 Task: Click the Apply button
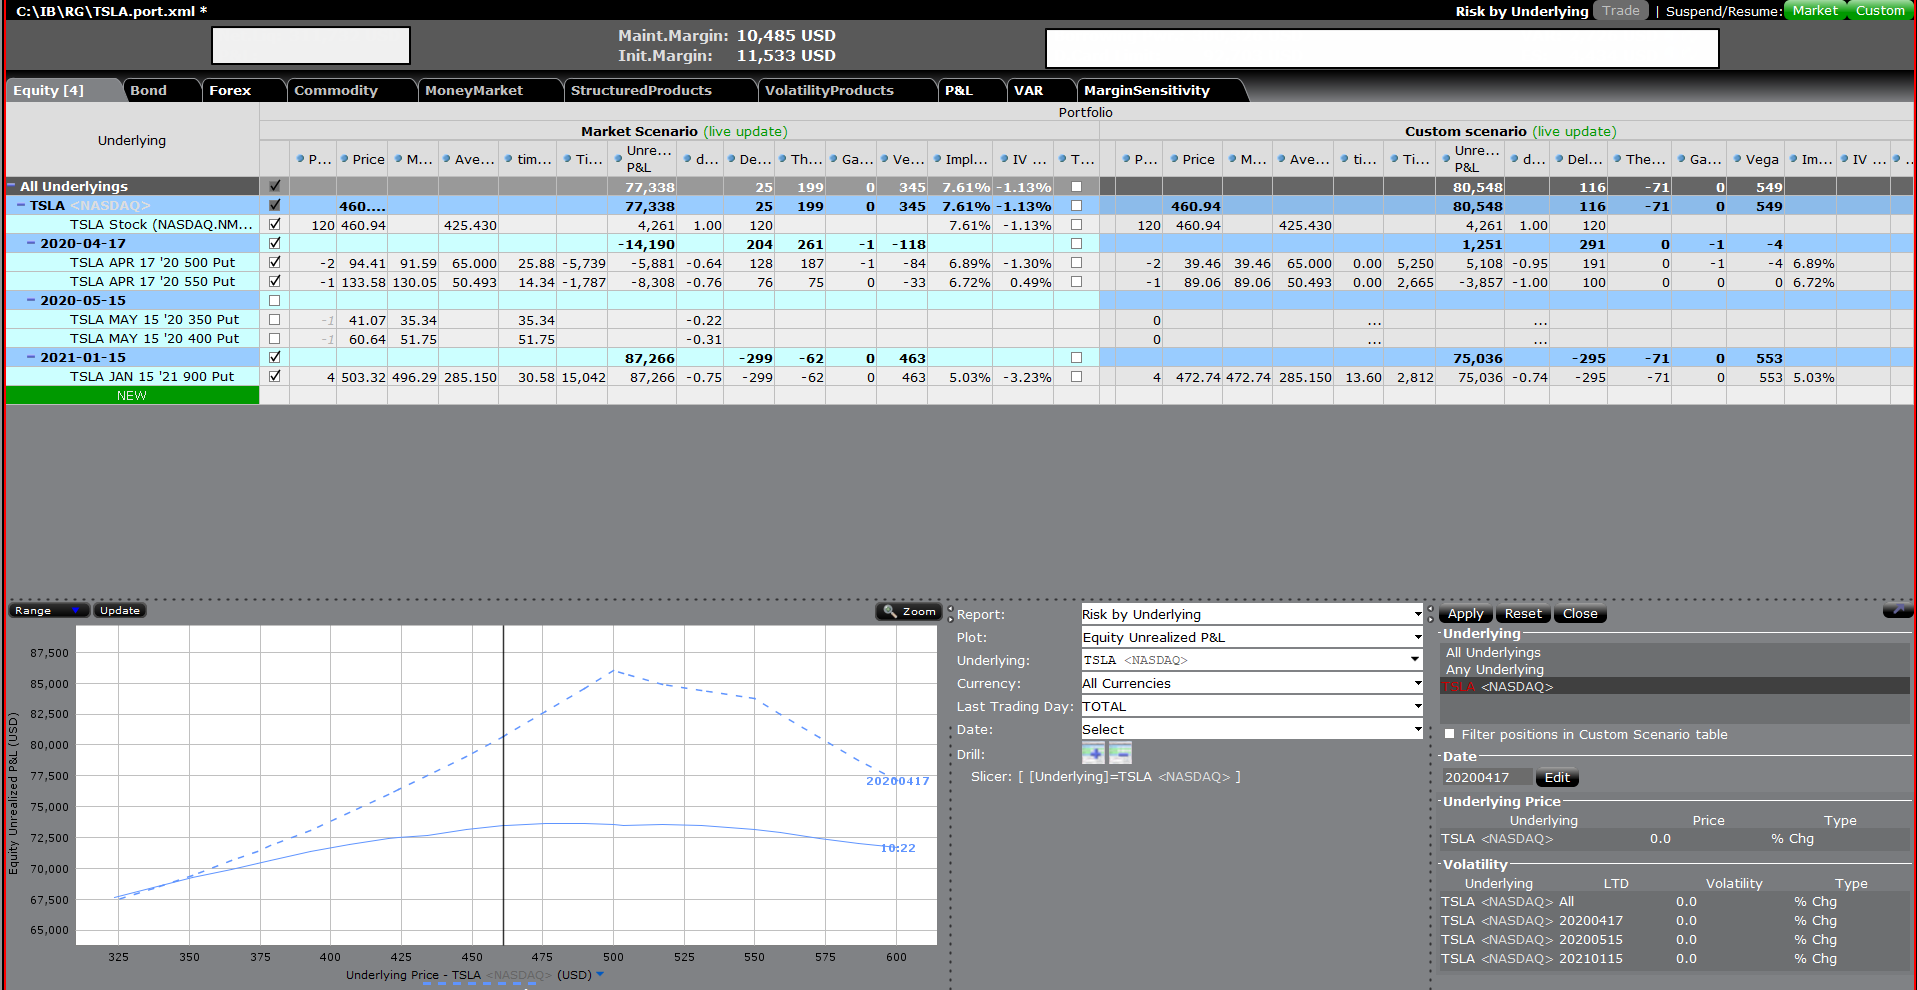click(1466, 614)
